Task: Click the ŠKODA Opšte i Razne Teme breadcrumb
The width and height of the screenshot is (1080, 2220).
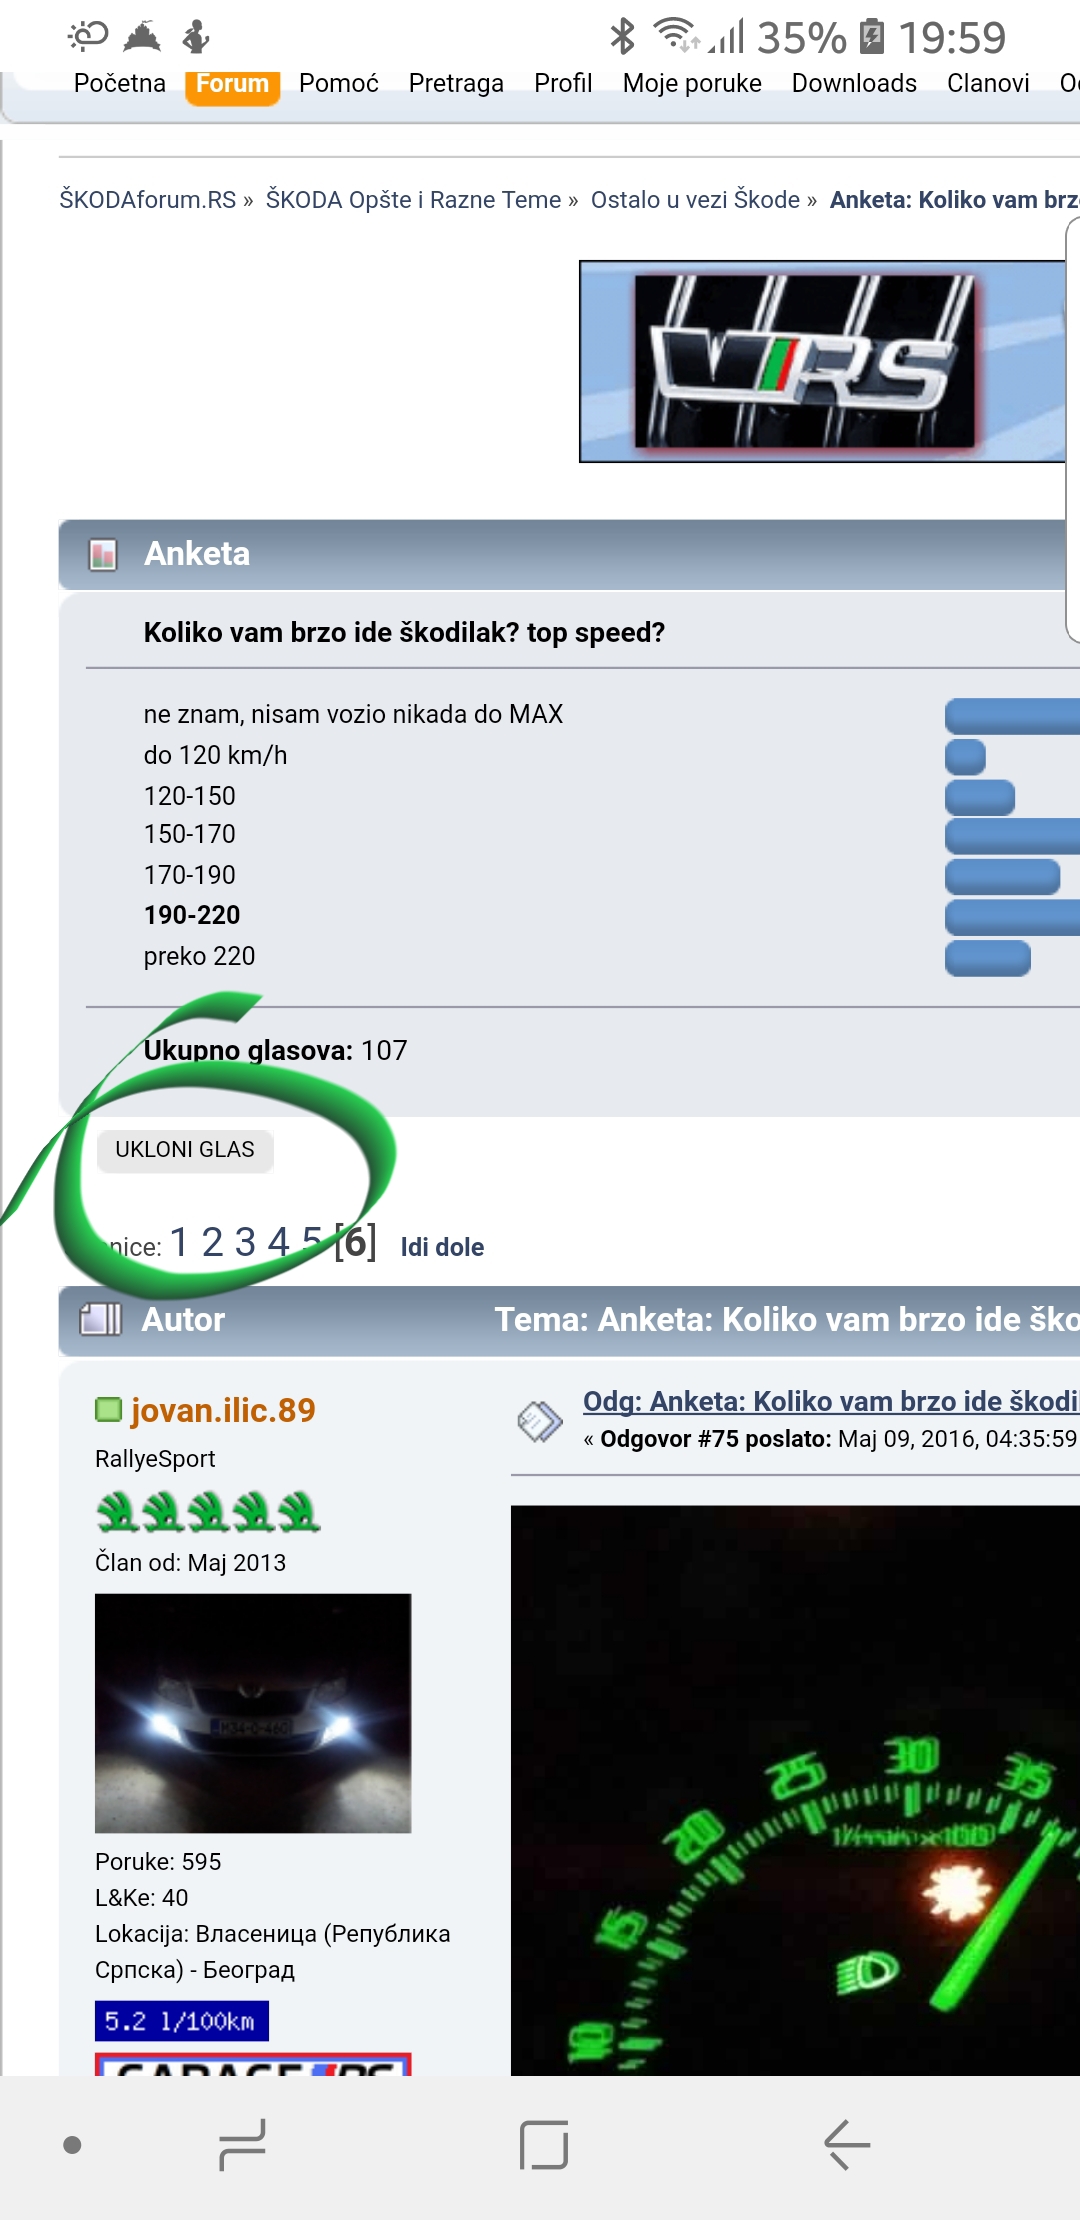Action: [x=413, y=200]
